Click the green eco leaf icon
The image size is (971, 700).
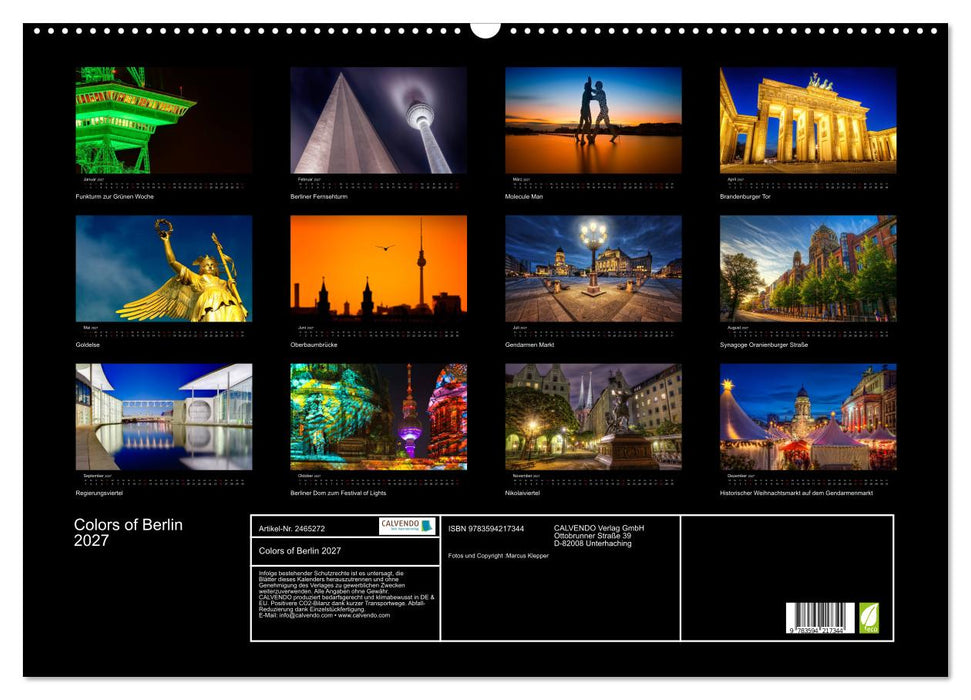869,618
